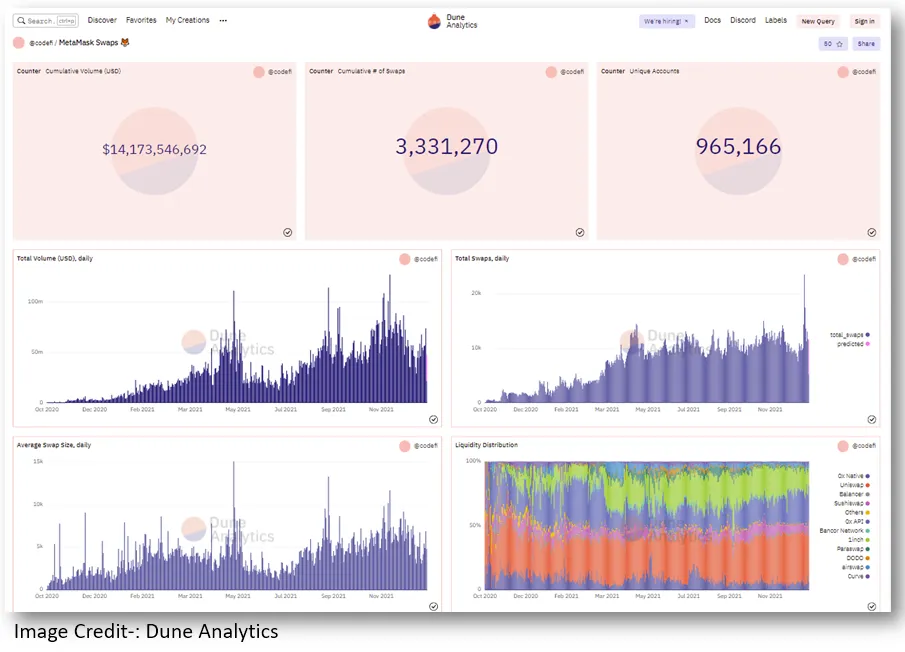This screenshot has height=652, width=905.
Task: Toggle the Paraswap legend series
Action: pos(854,549)
